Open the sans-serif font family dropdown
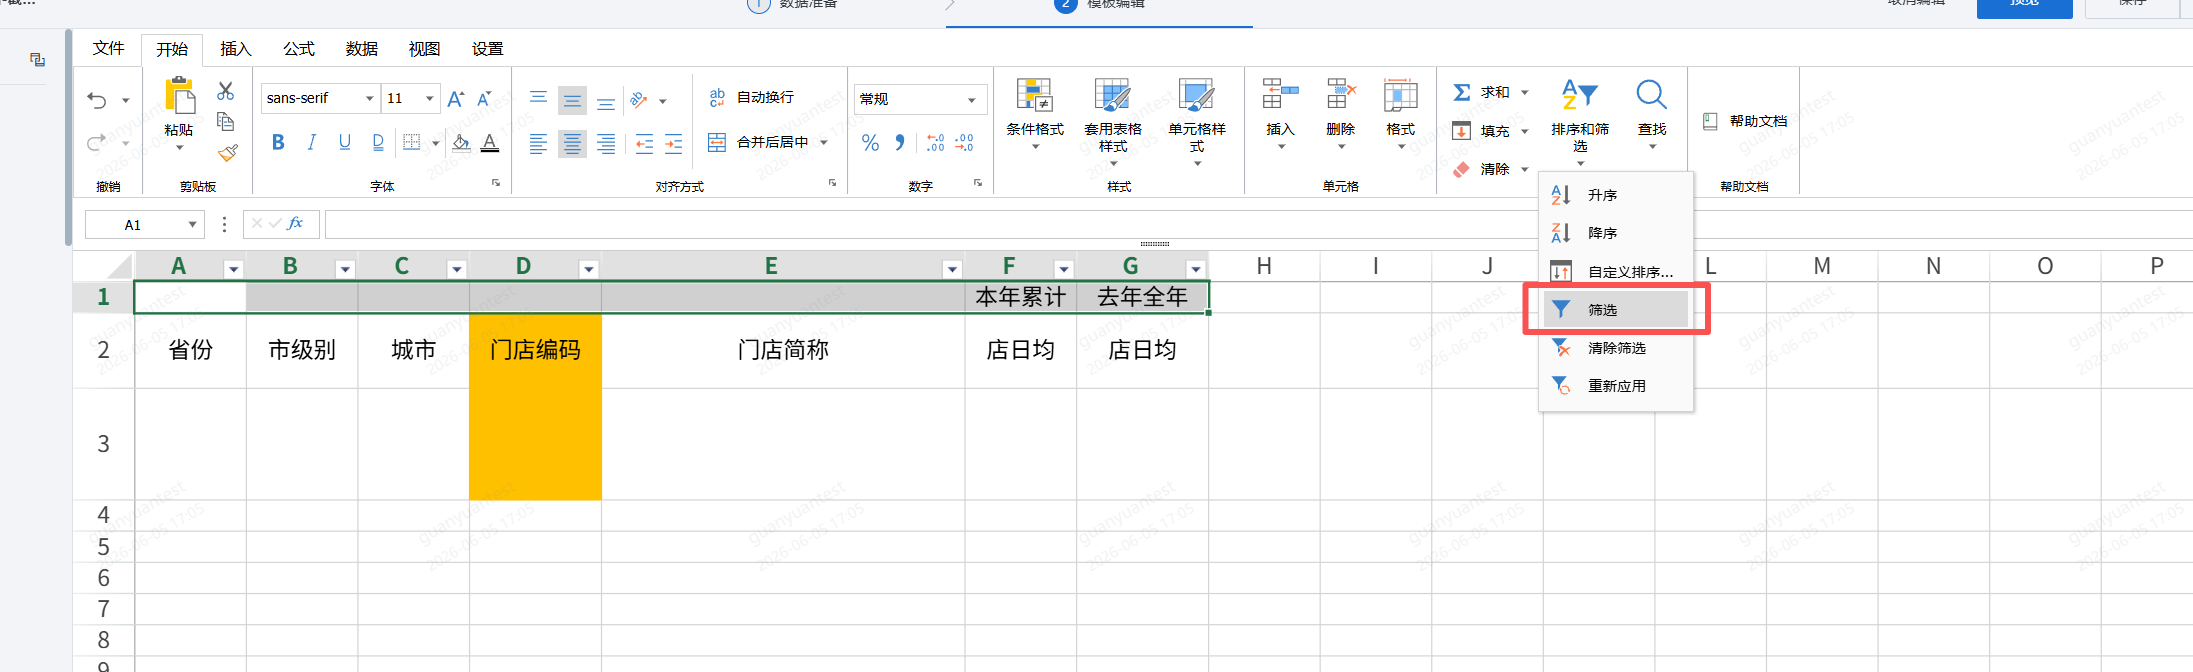 coord(369,98)
